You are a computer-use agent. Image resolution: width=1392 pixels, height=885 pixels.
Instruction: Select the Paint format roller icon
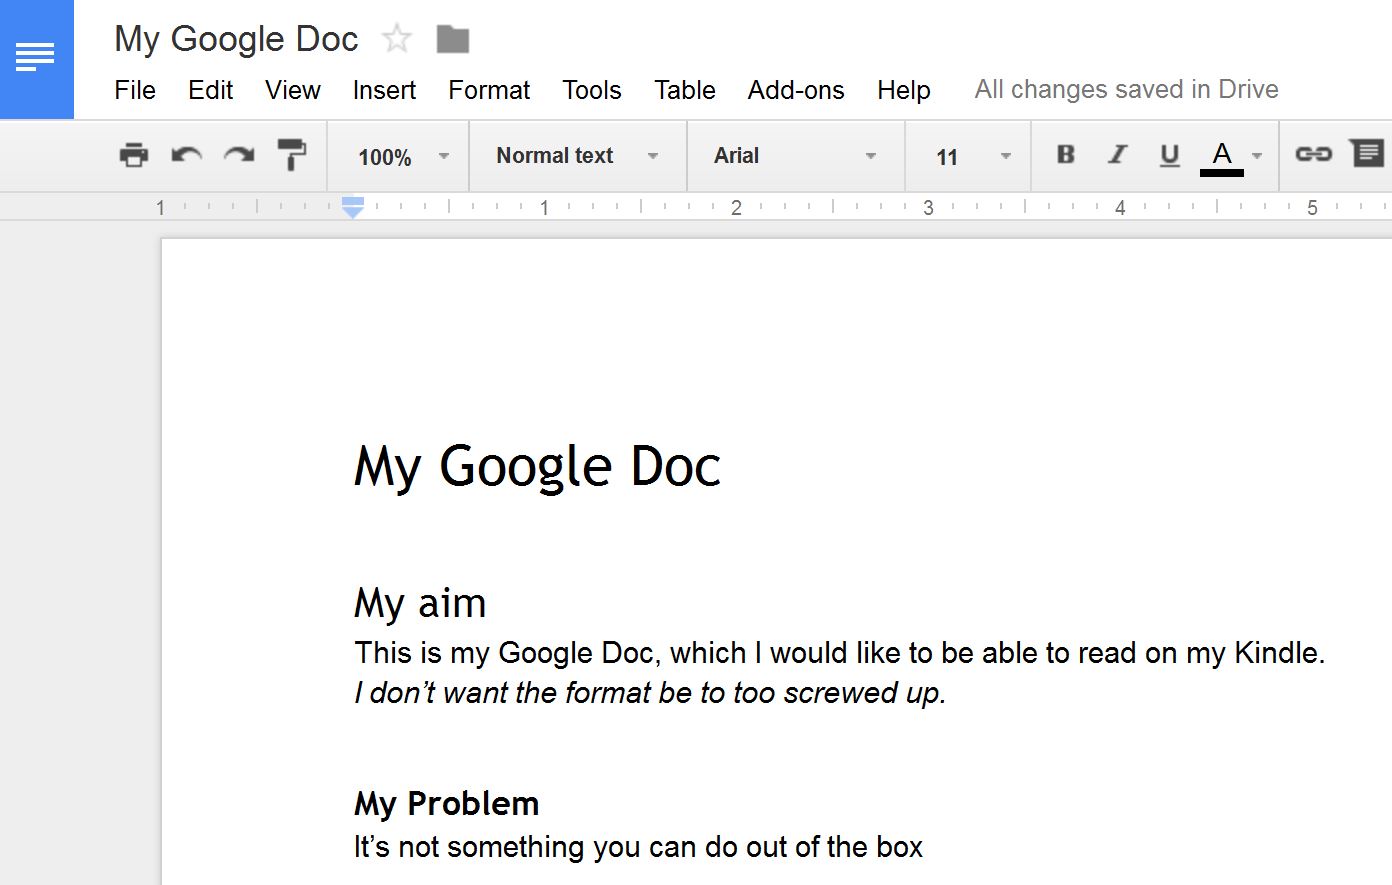point(291,155)
